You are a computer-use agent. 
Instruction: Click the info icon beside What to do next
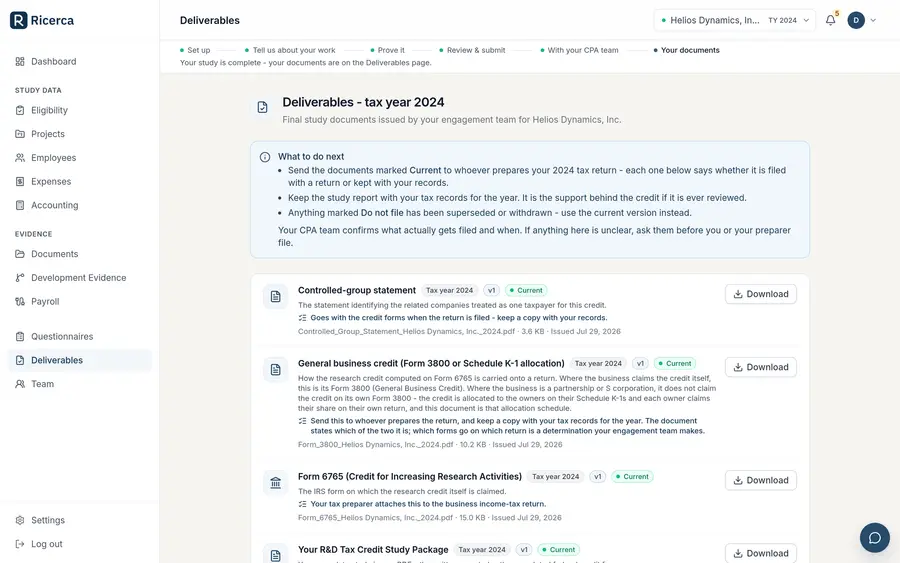pyautogui.click(x=265, y=157)
